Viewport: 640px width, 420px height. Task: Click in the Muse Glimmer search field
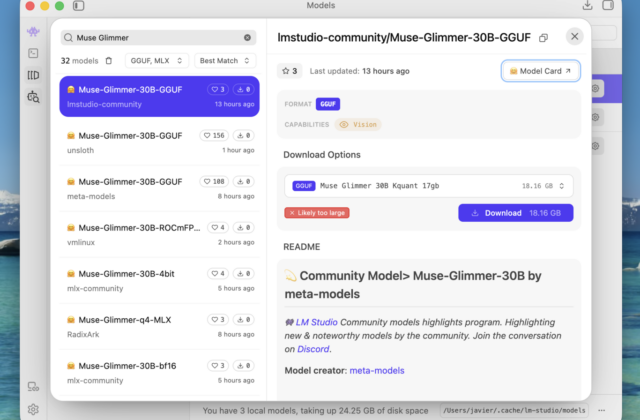coord(159,38)
